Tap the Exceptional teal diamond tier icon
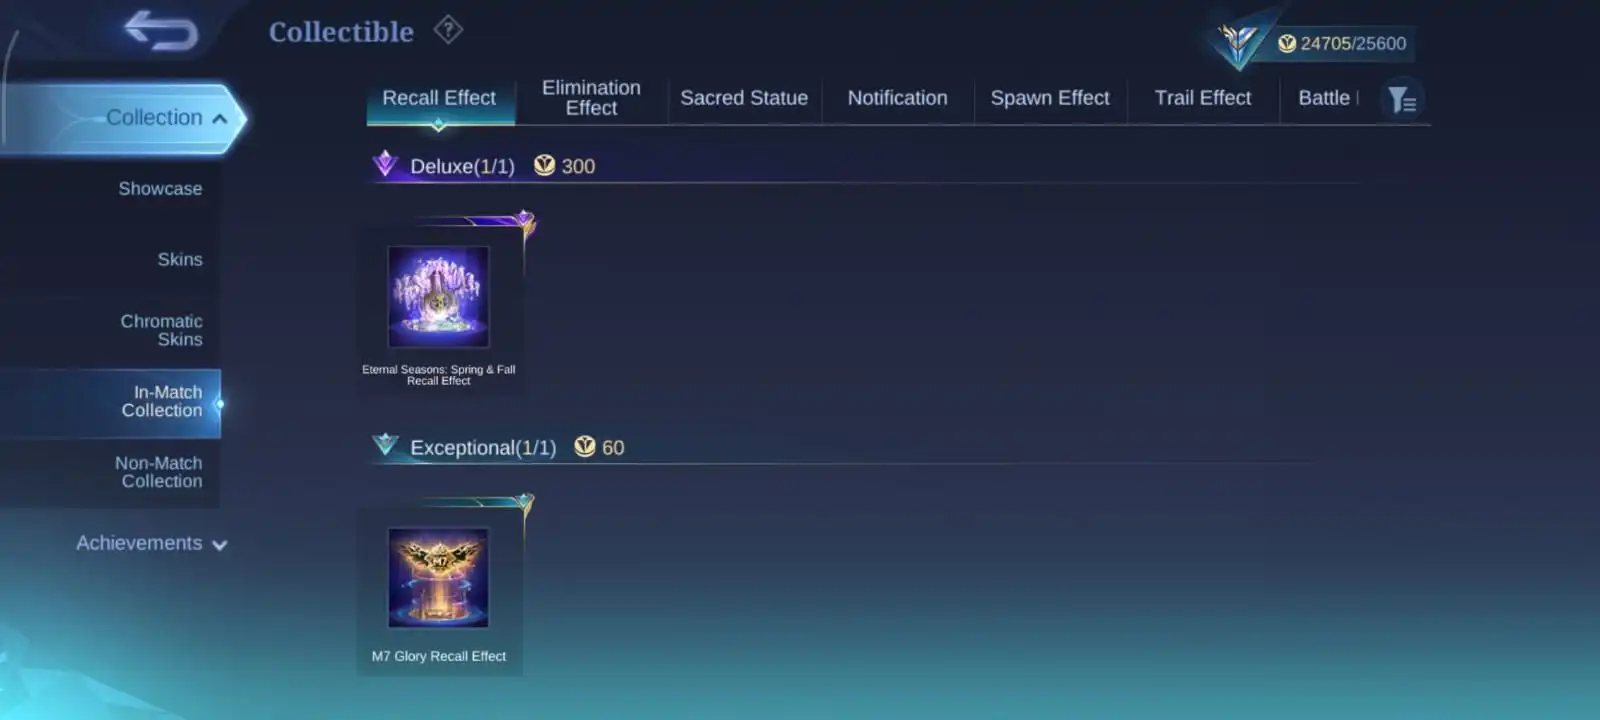The height and width of the screenshot is (720, 1600). [x=385, y=445]
